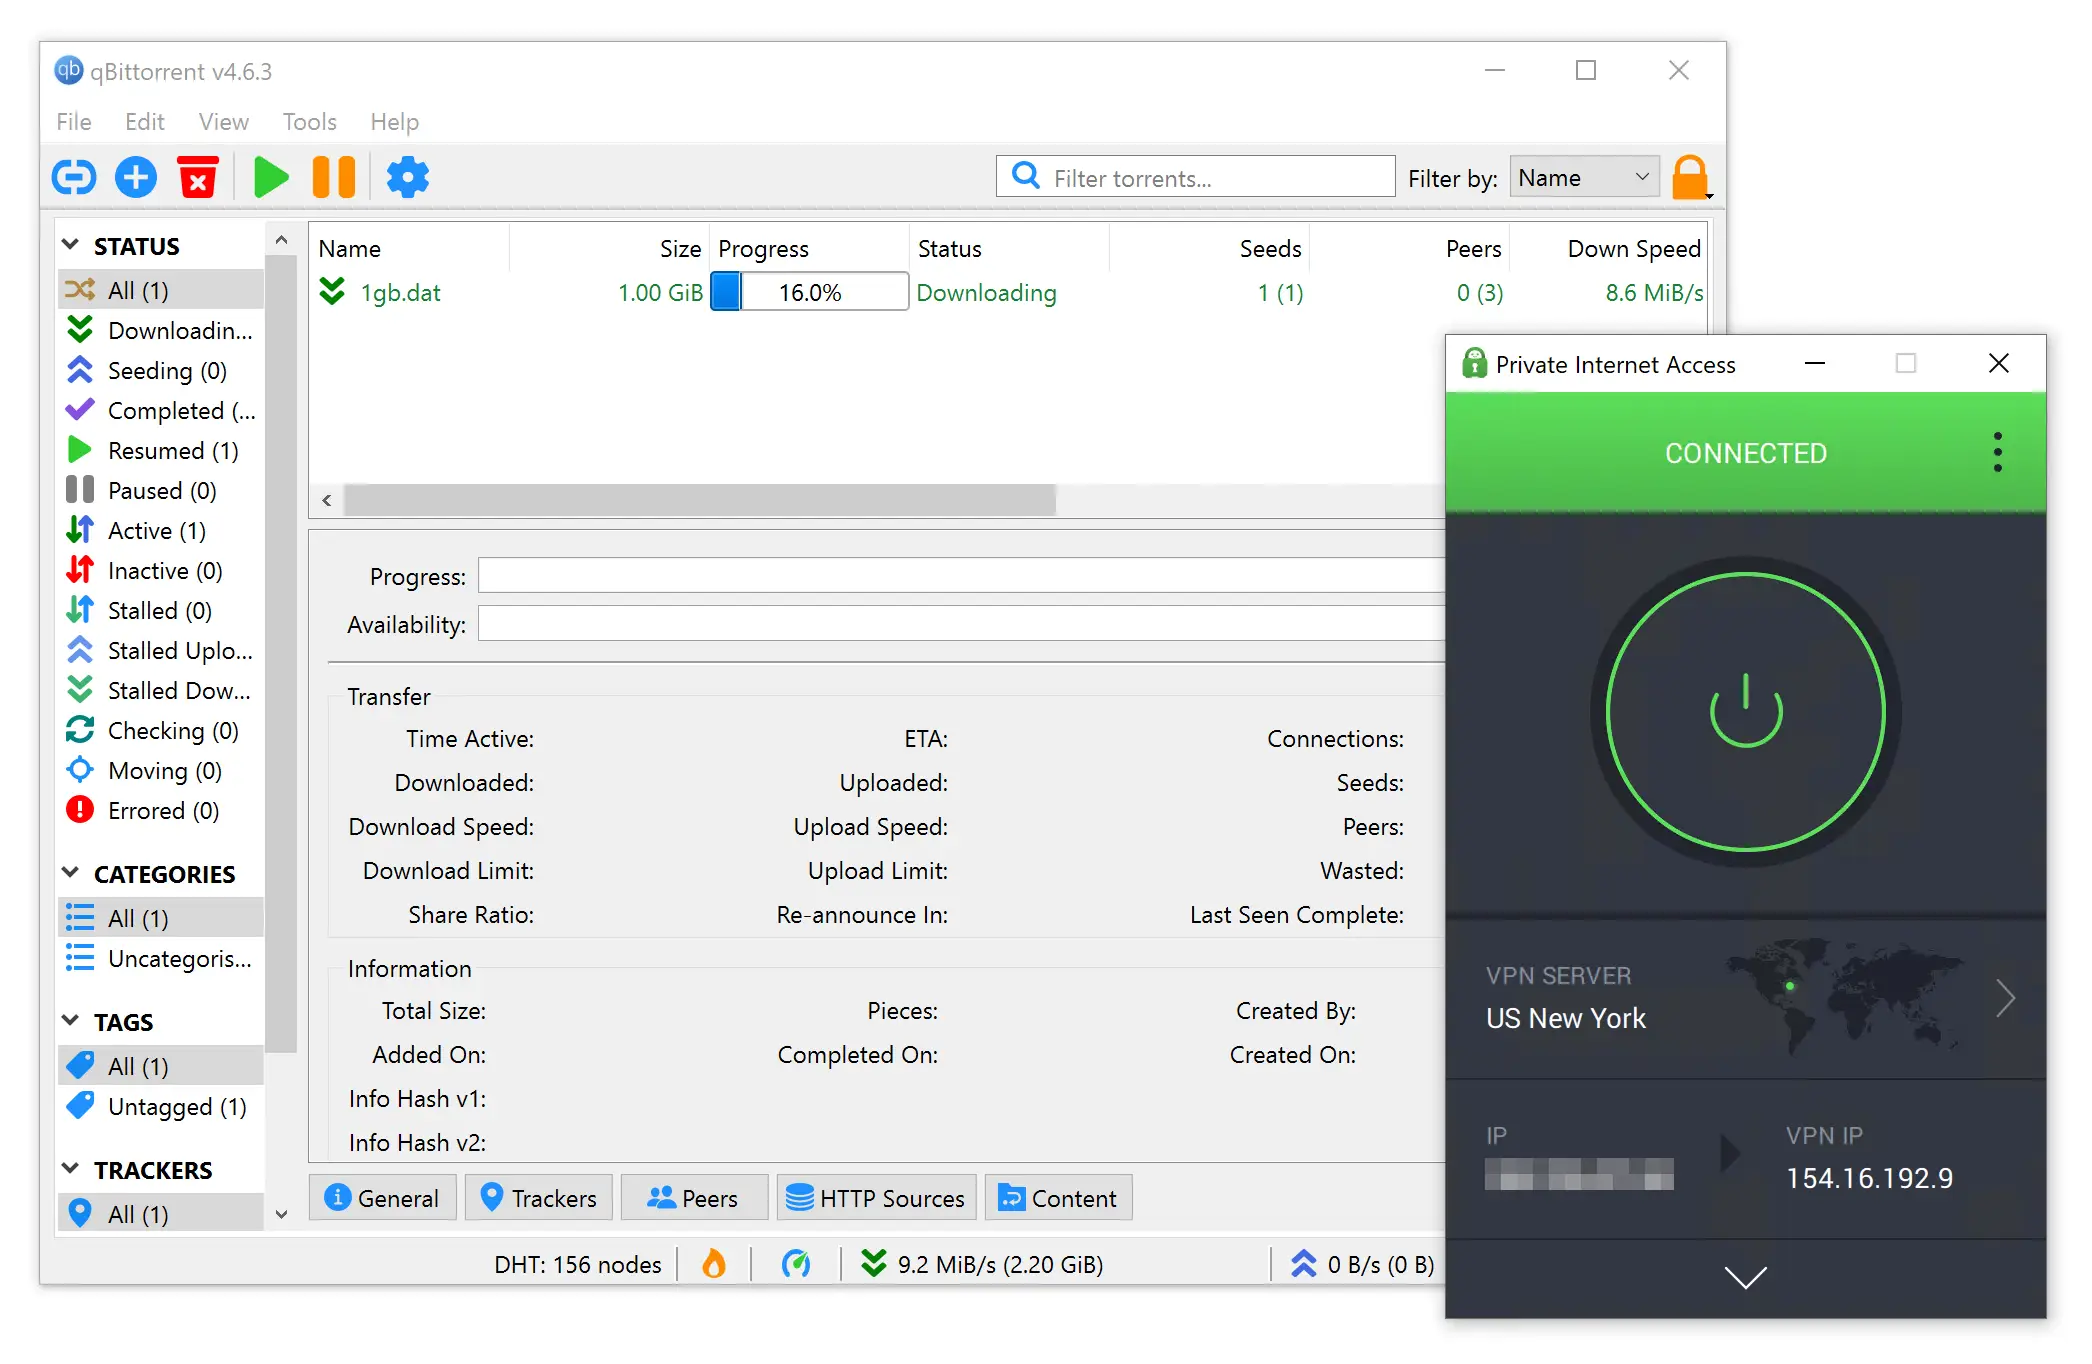Resume the torrent with the play icon
Image resolution: width=2092 pixels, height=1364 pixels.
pos(270,177)
